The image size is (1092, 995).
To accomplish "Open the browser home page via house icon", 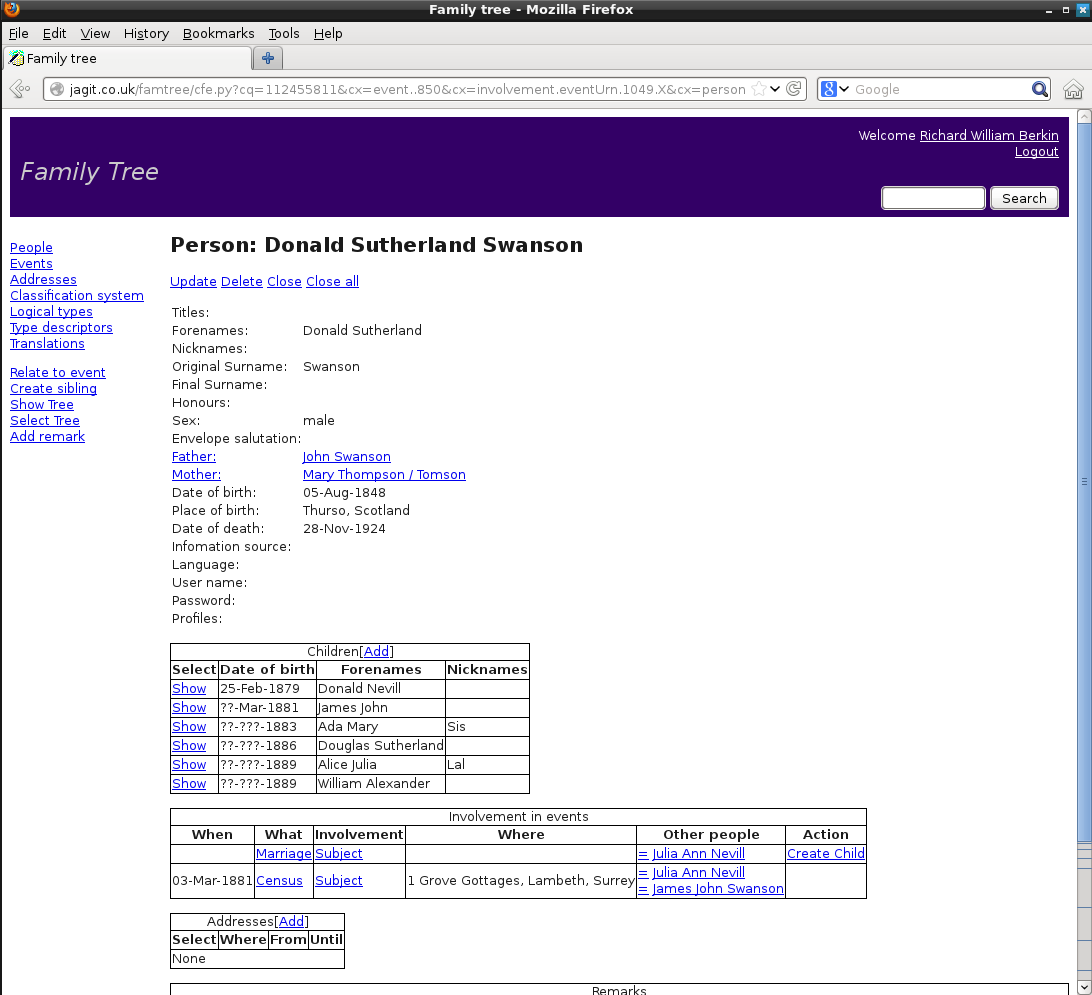I will point(1074,89).
